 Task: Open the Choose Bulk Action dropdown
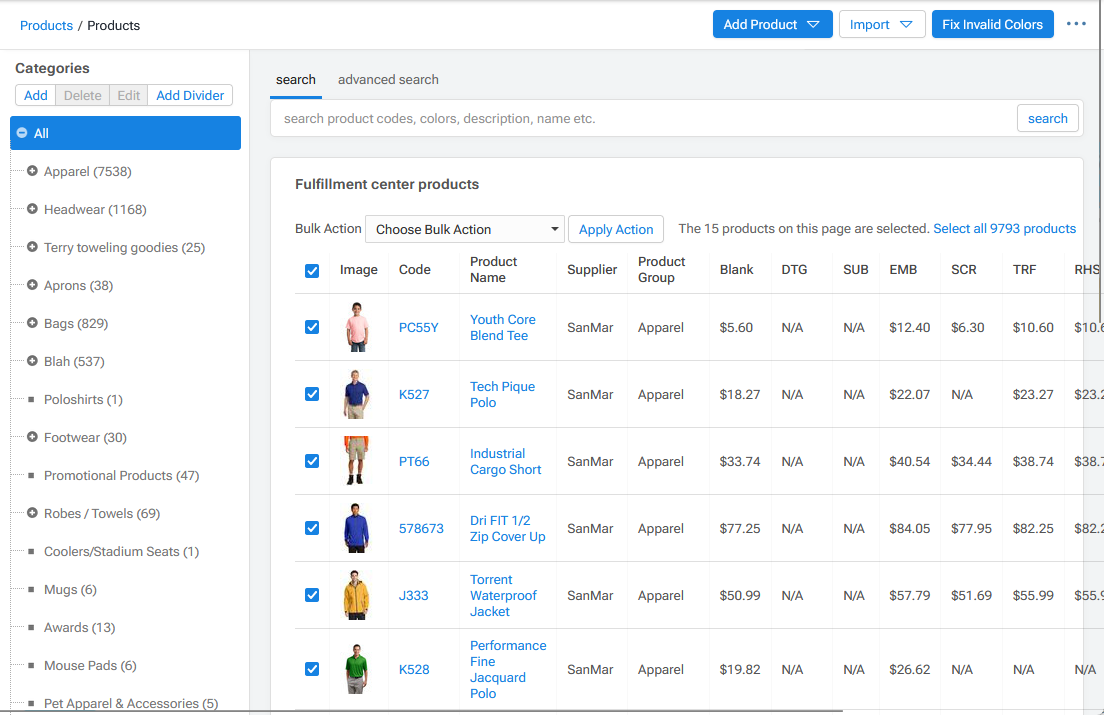coord(464,229)
